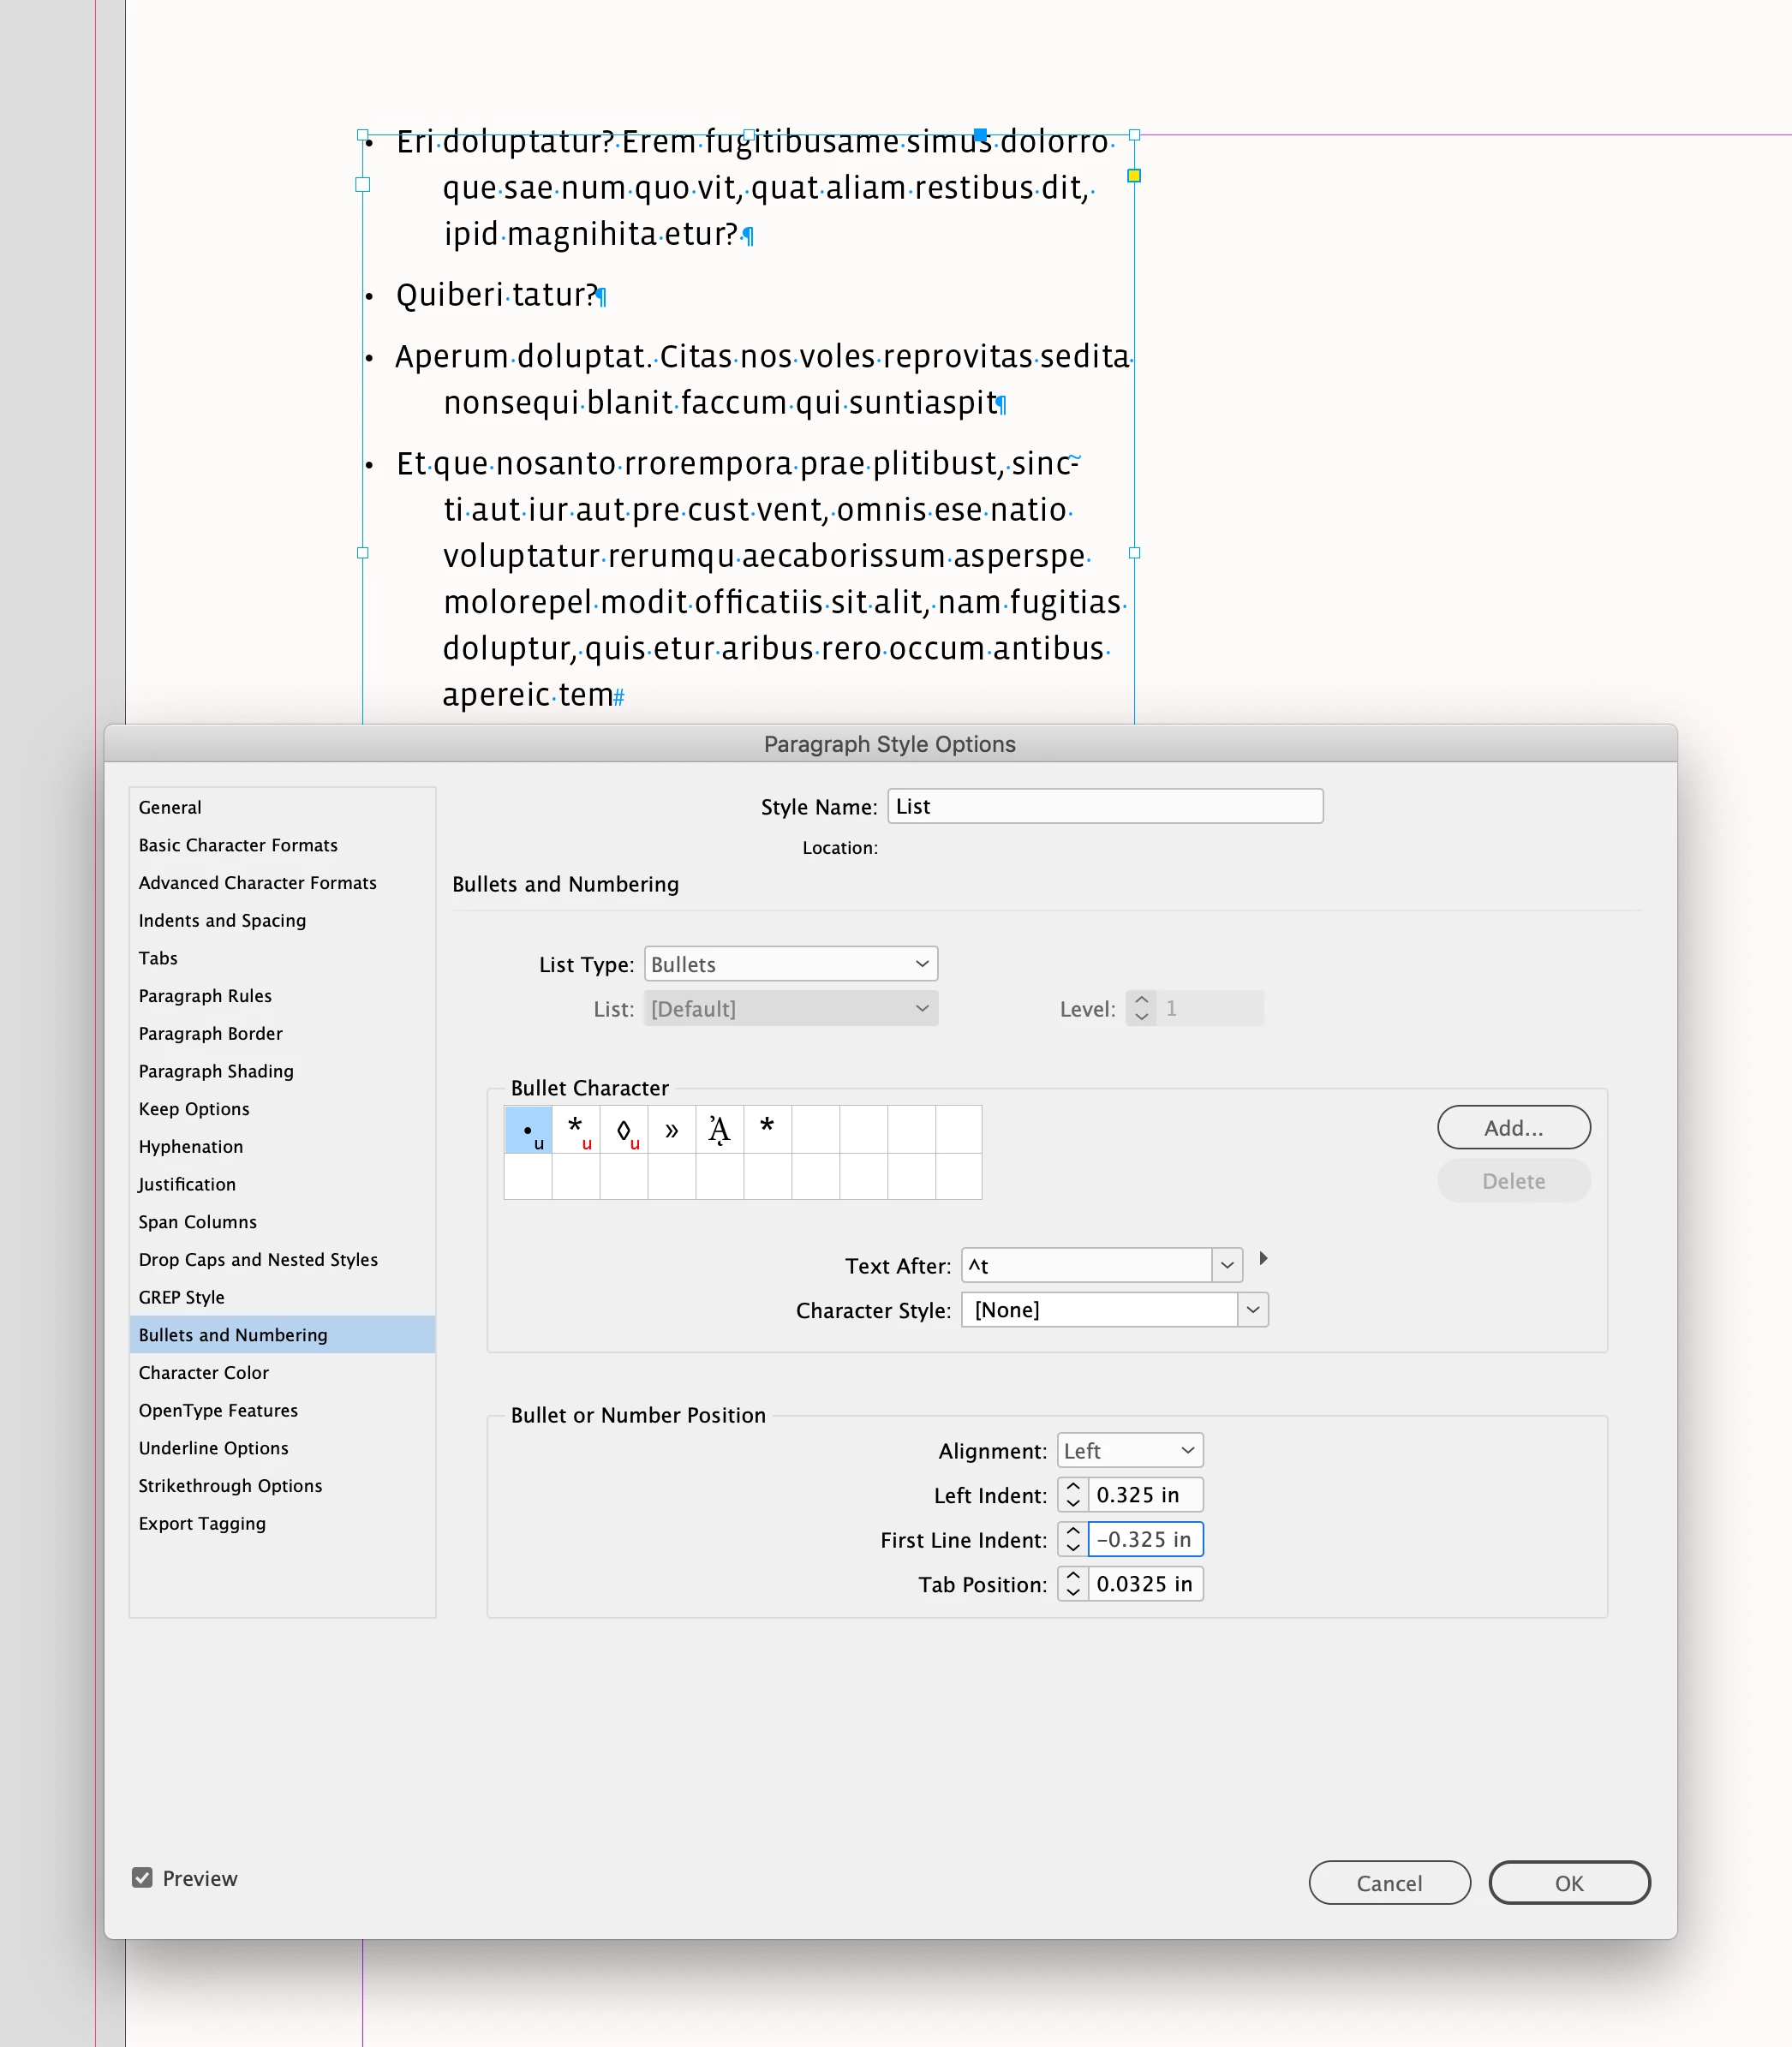The height and width of the screenshot is (2047, 1792).
Task: Click the Style Name text field
Action: (x=1104, y=806)
